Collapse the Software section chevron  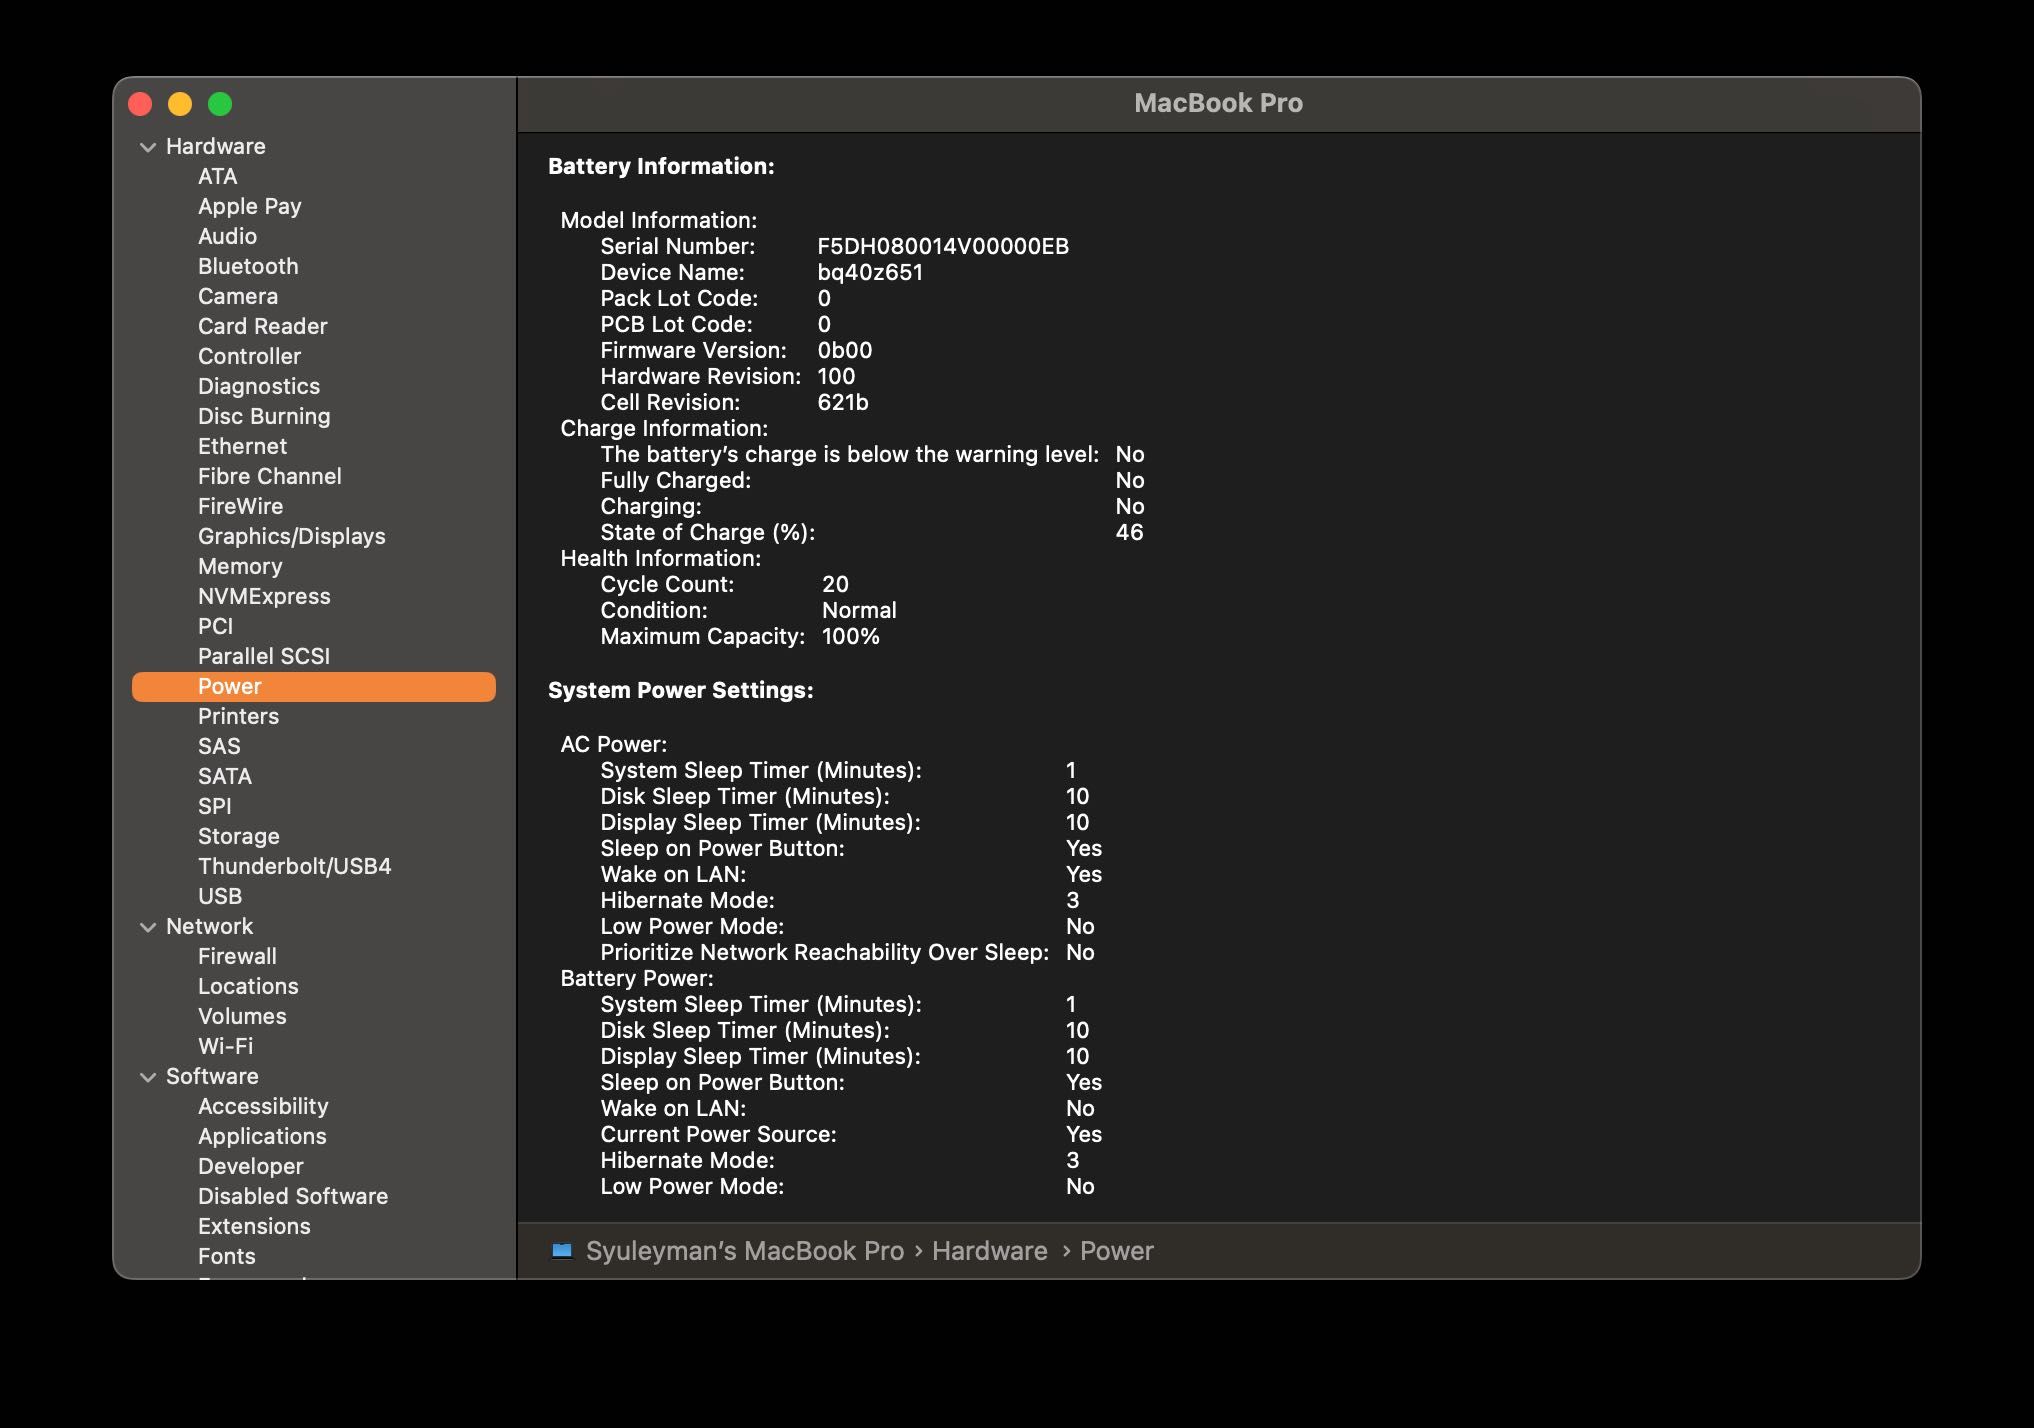pos(148,1077)
